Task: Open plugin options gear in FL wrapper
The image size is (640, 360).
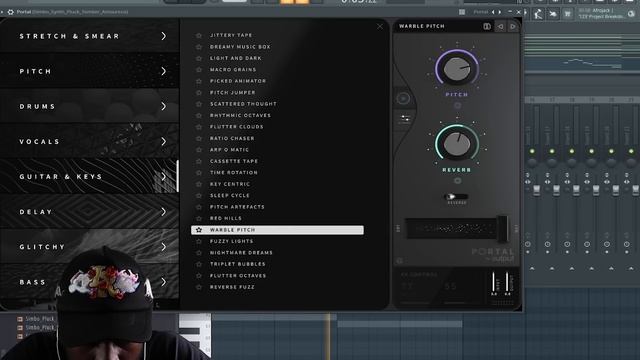Action: coord(11,12)
